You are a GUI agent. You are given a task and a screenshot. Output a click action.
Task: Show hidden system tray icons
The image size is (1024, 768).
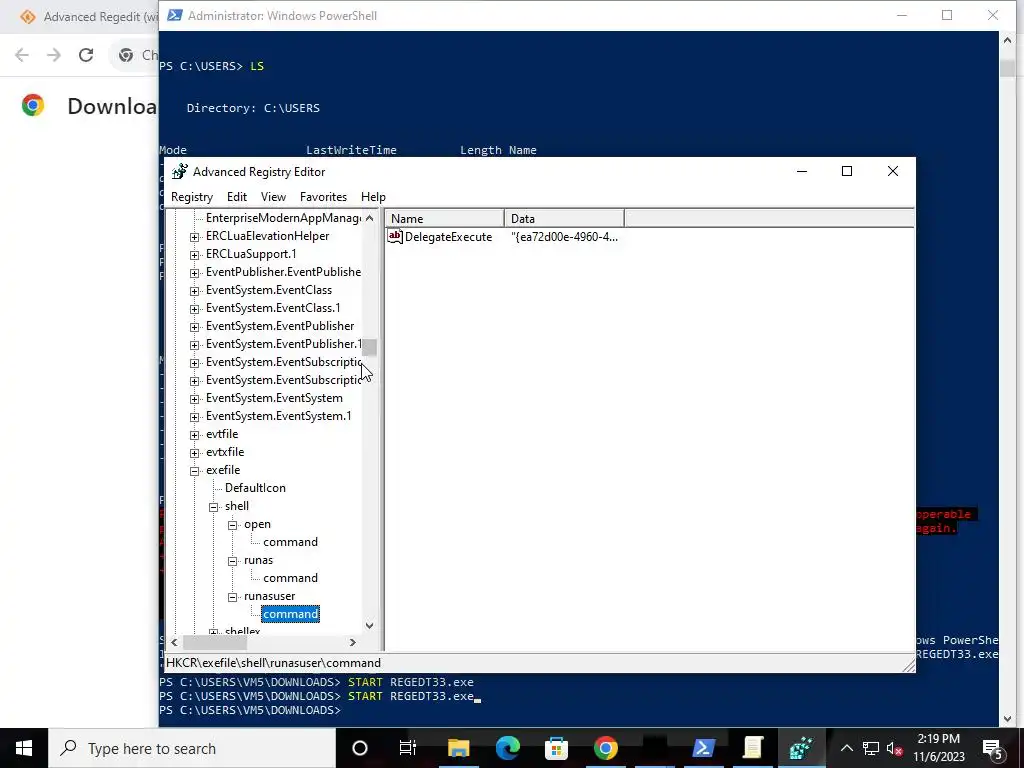[846, 748]
